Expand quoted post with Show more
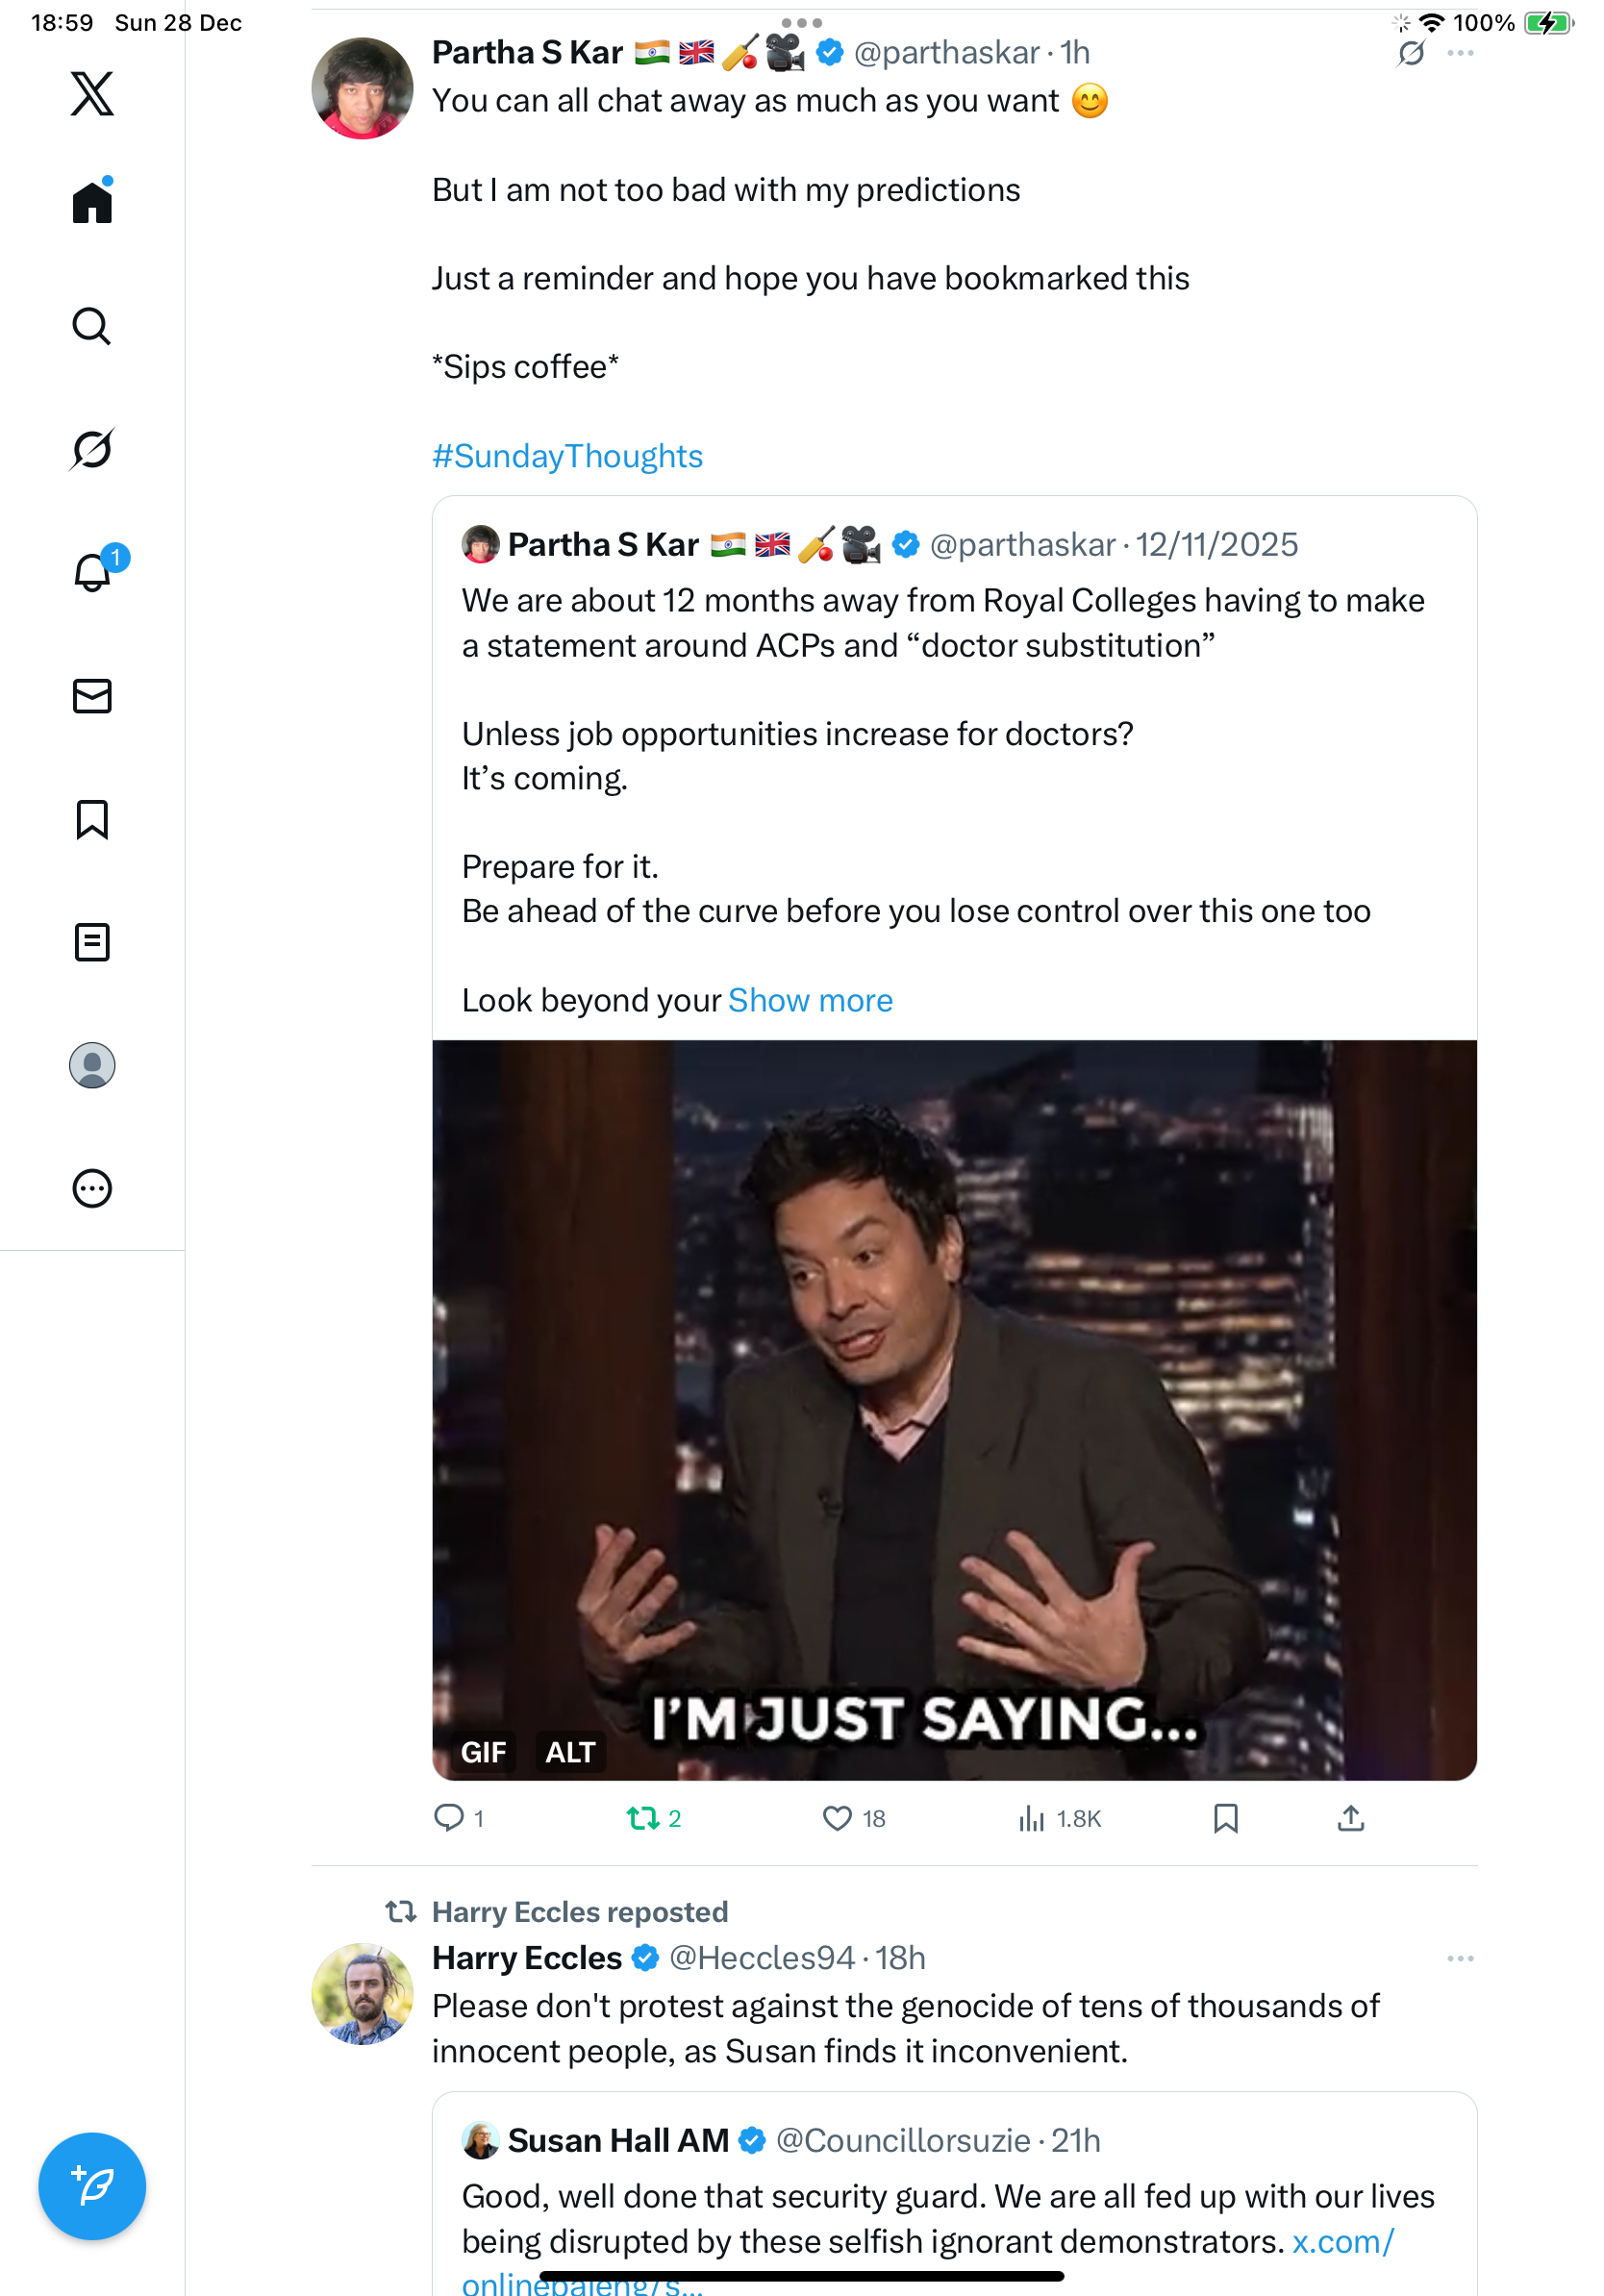This screenshot has width=1604, height=2296. tap(810, 1000)
